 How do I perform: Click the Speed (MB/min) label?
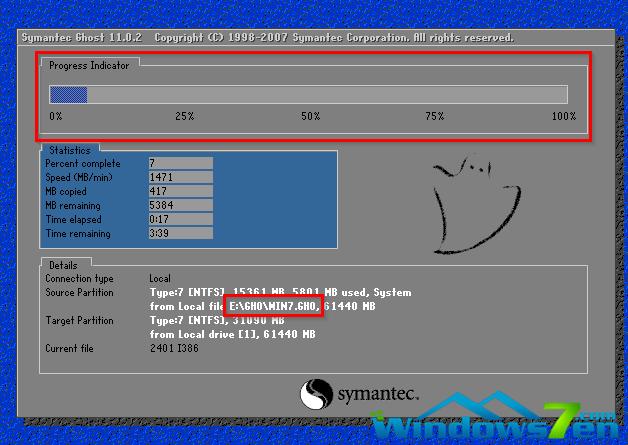79,177
